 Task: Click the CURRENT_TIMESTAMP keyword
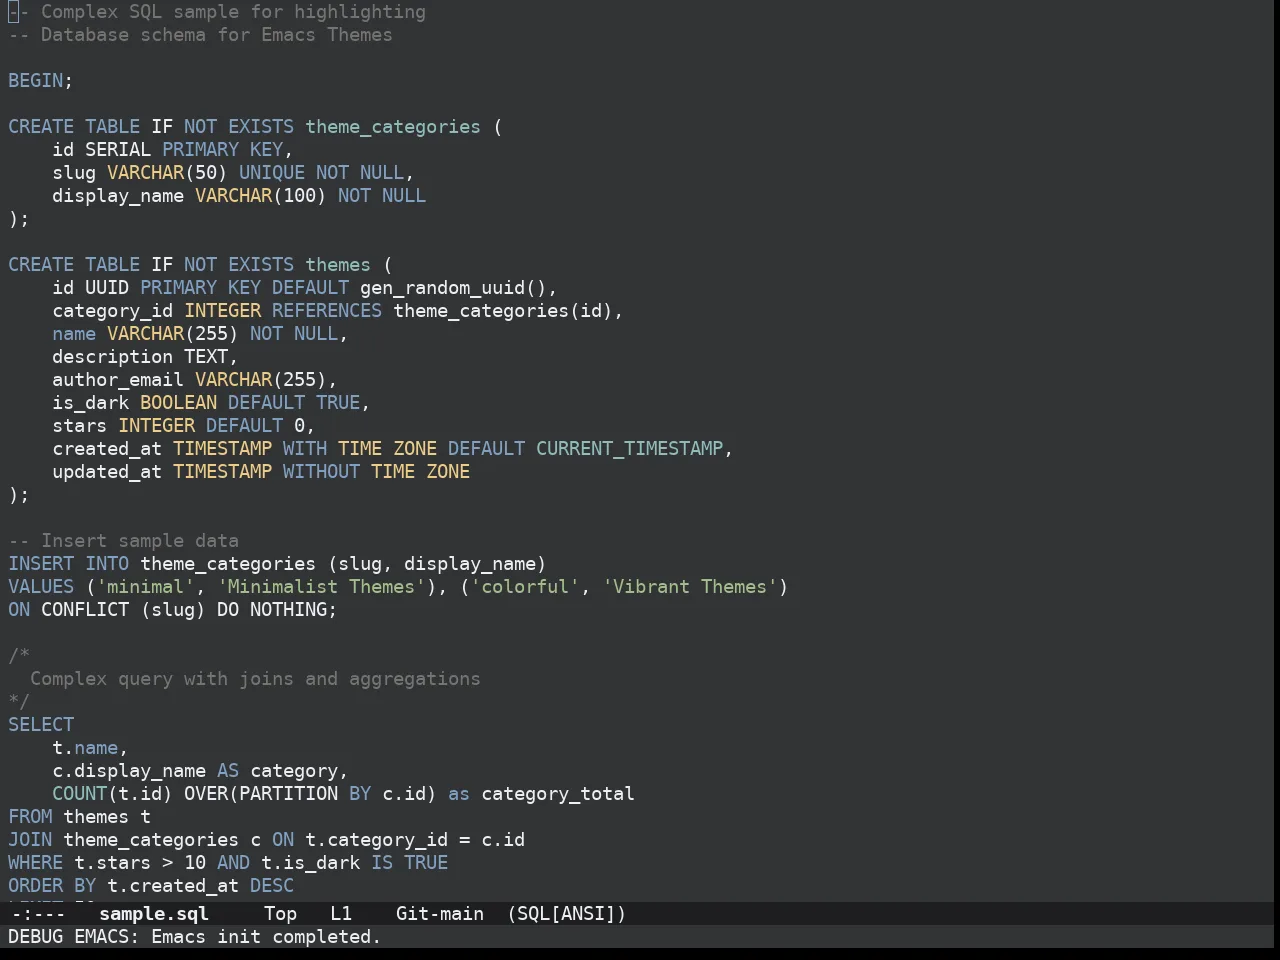point(629,448)
